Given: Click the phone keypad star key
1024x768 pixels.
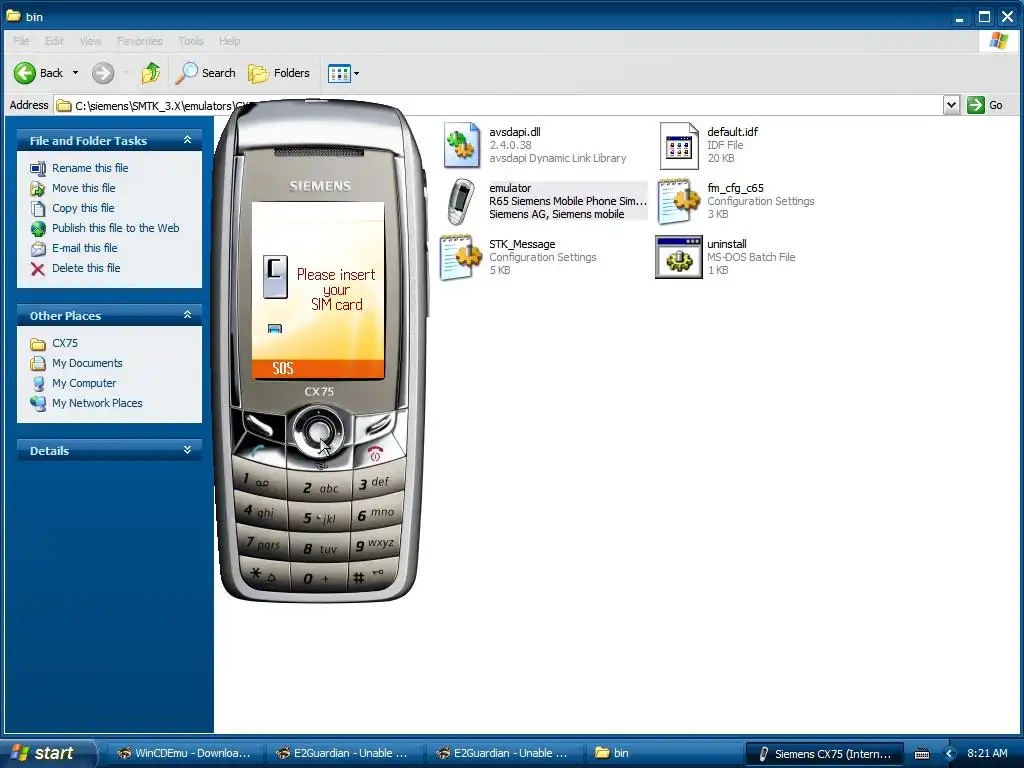Looking at the screenshot, I should pyautogui.click(x=264, y=574).
